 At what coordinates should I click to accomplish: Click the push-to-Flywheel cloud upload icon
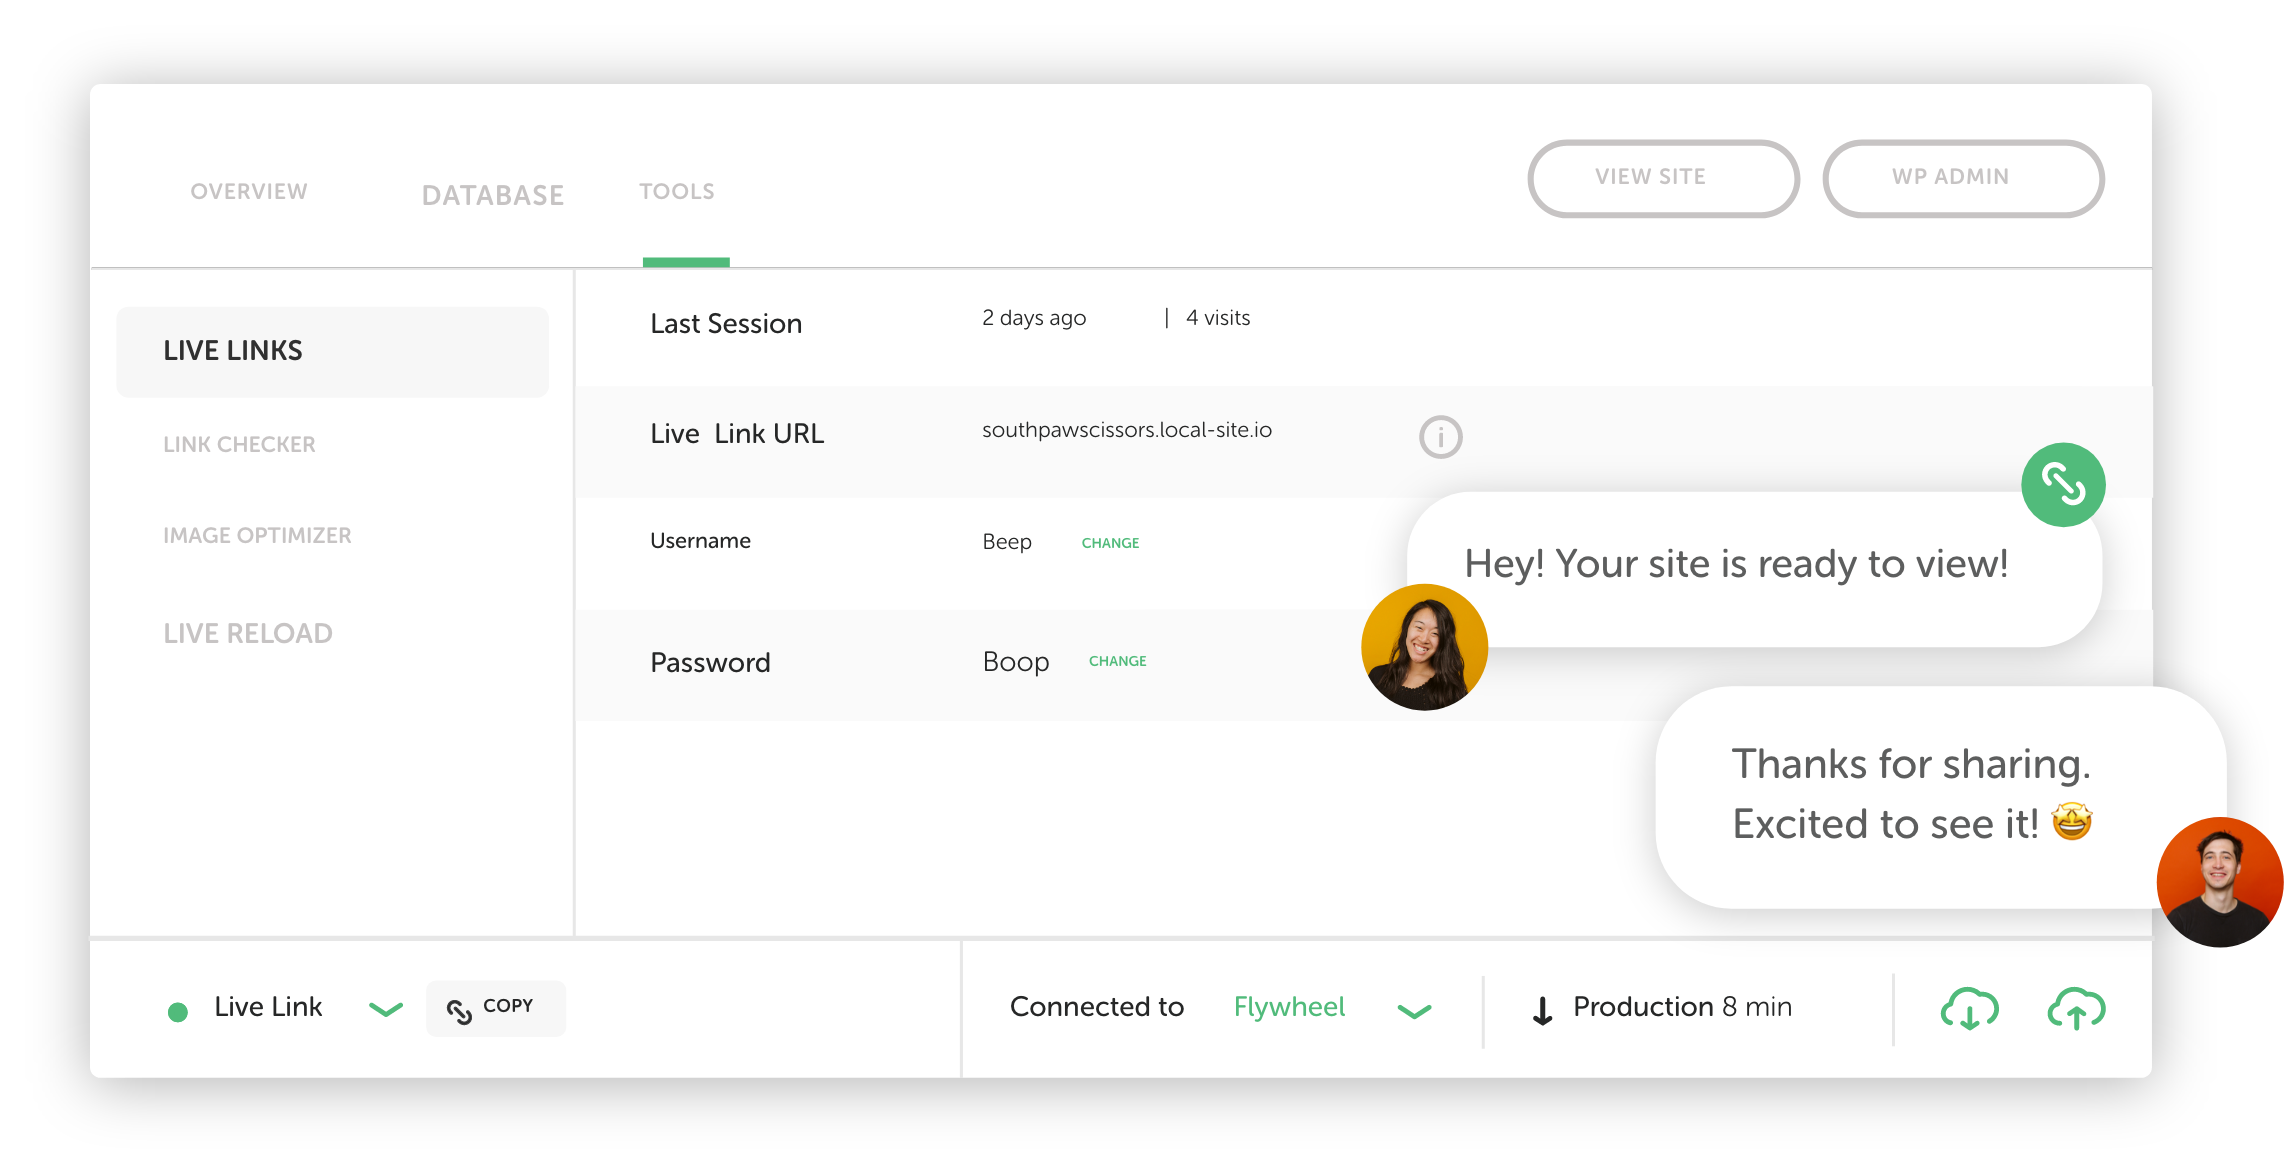coord(2076,1009)
